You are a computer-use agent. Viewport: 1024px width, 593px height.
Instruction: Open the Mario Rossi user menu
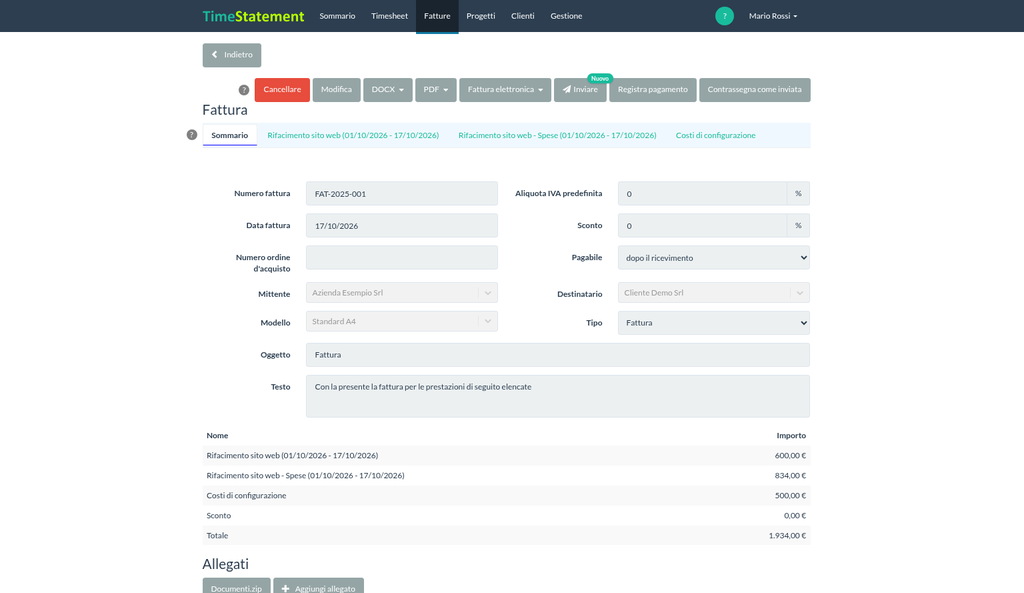(x=773, y=16)
